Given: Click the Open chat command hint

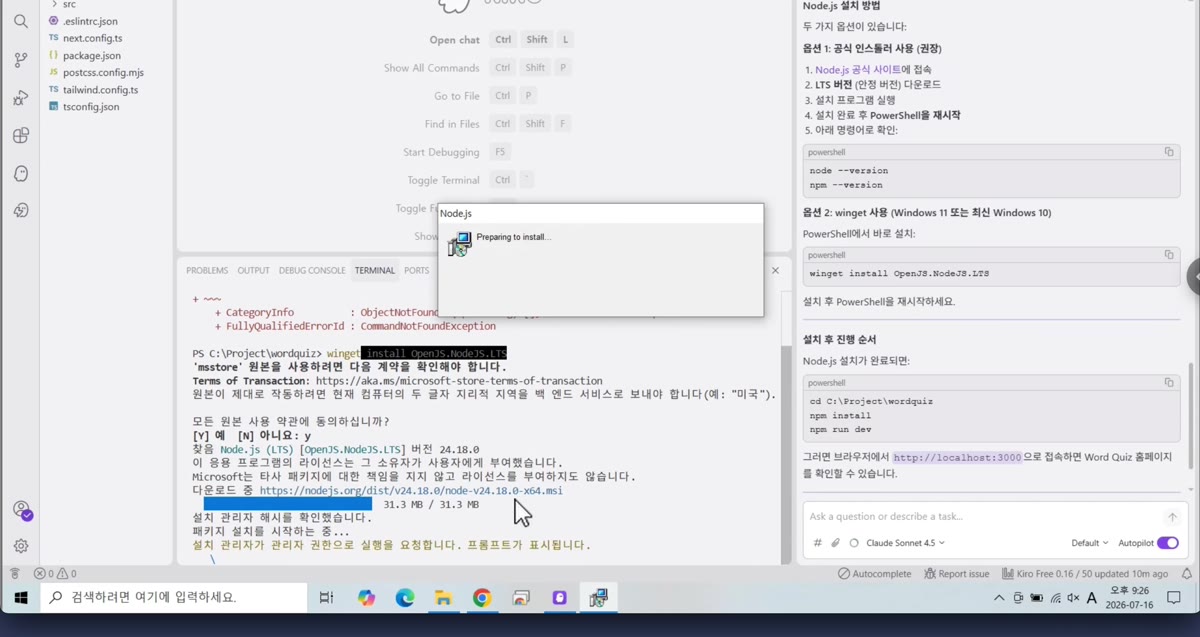Looking at the screenshot, I should pos(454,40).
